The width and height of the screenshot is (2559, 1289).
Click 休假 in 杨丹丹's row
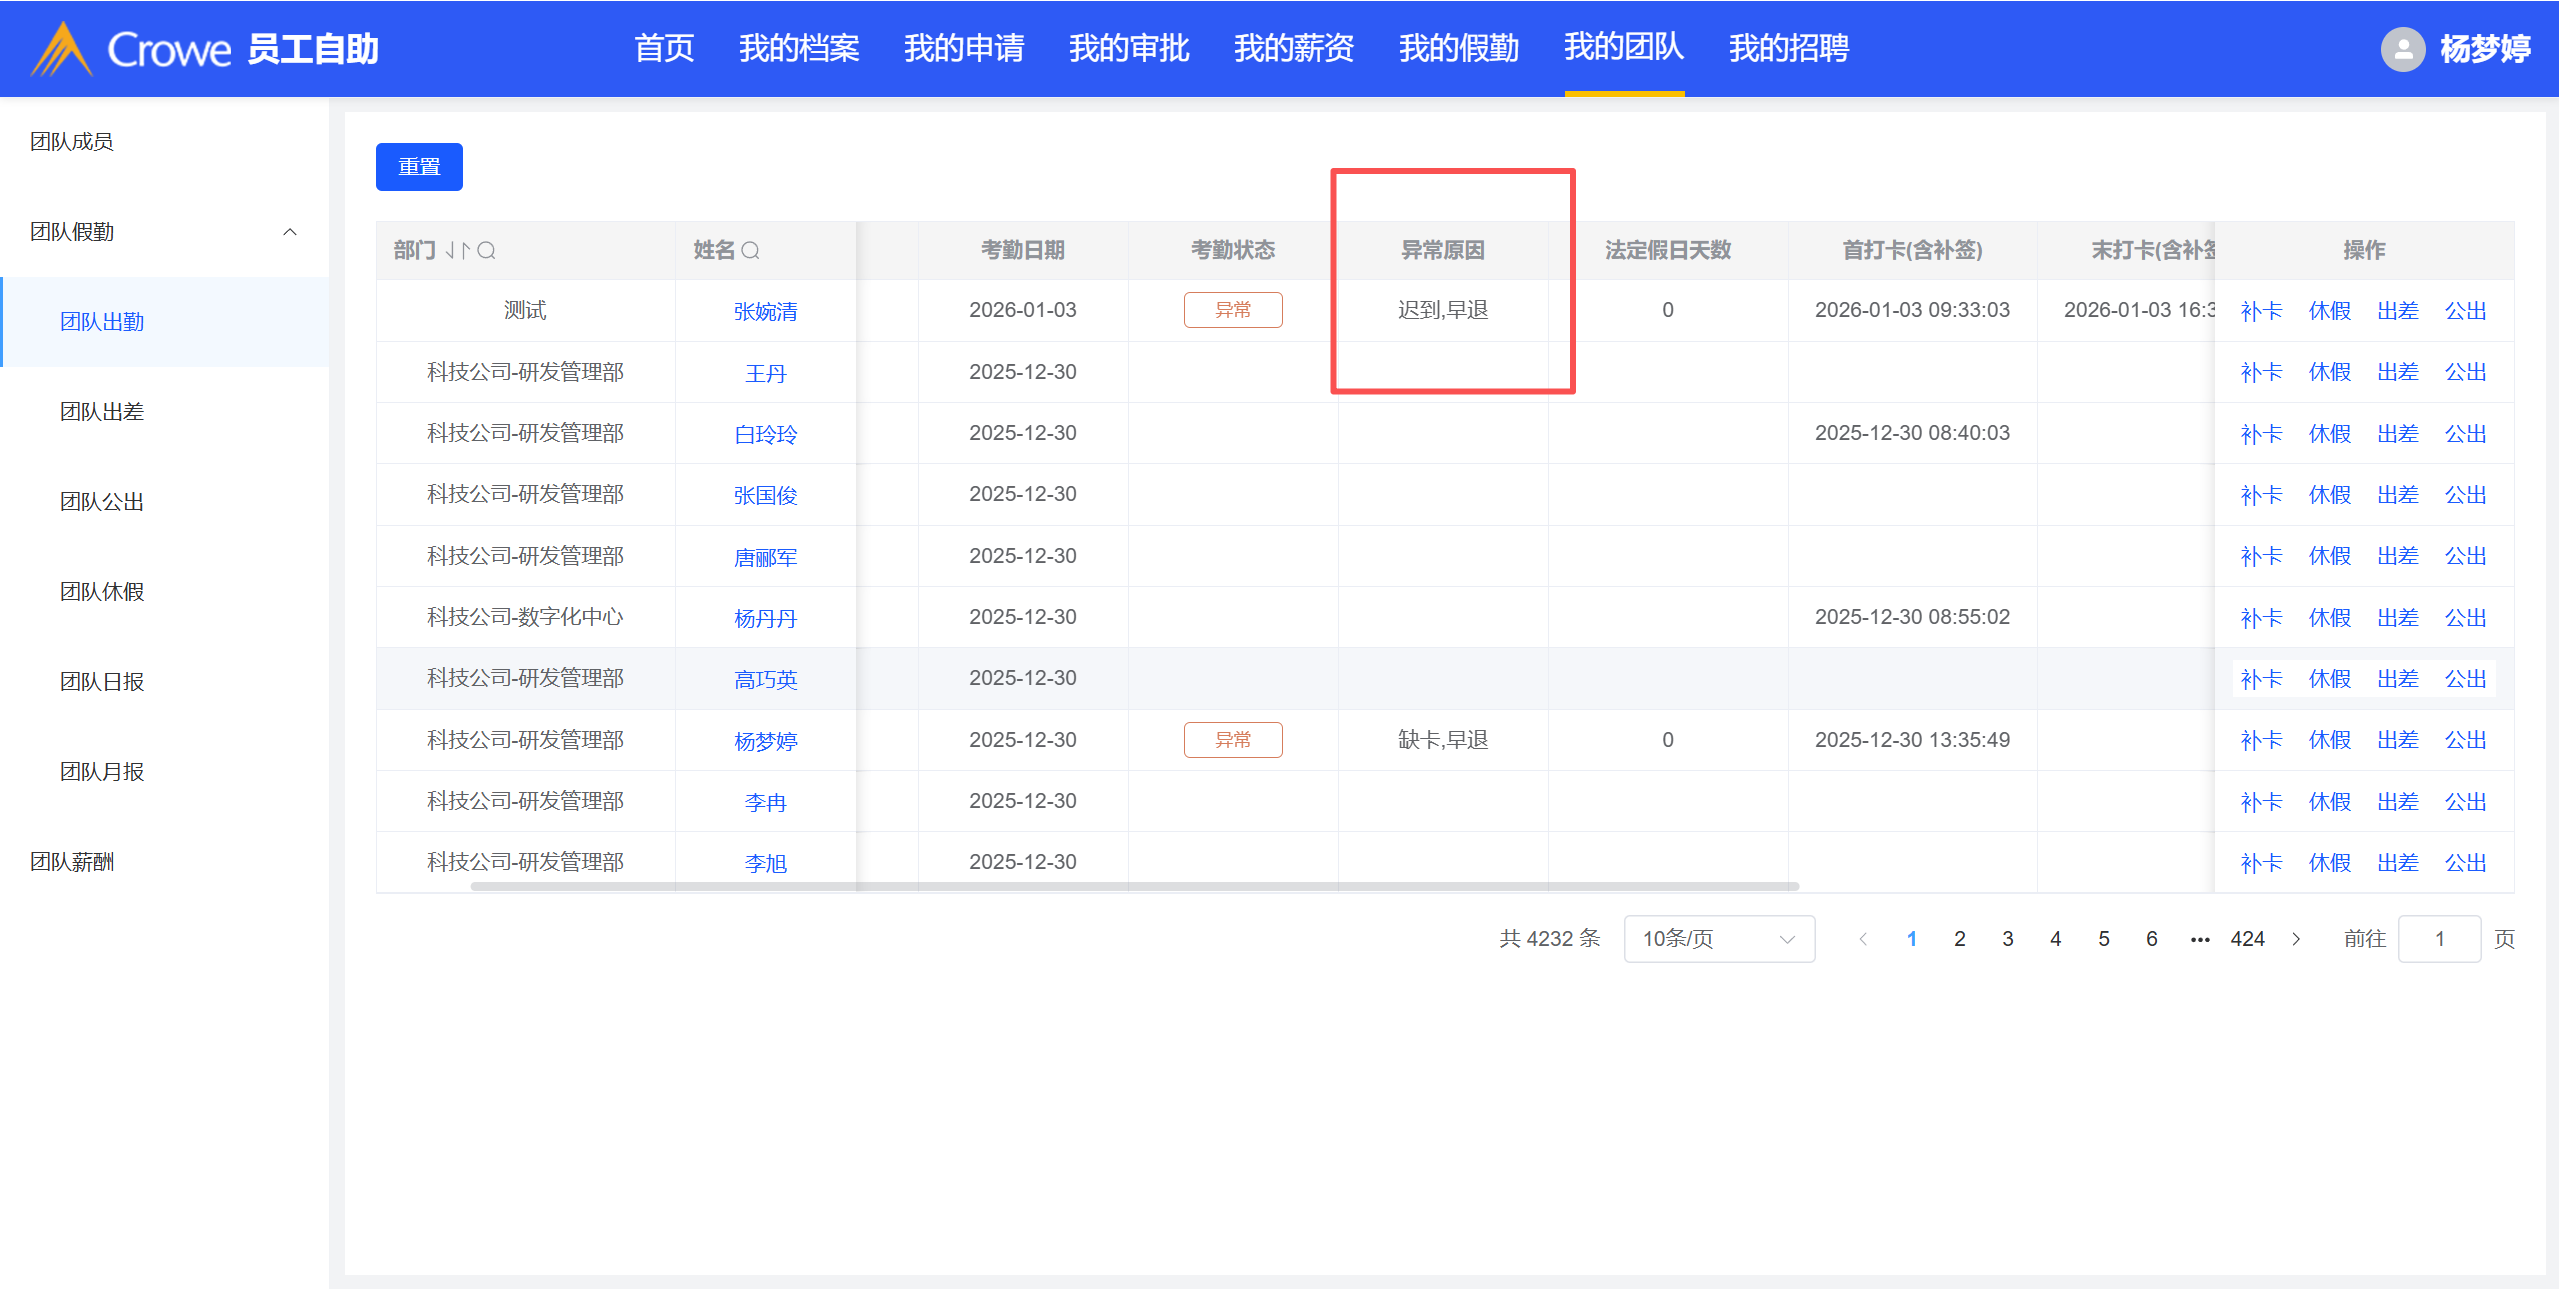click(x=2329, y=618)
